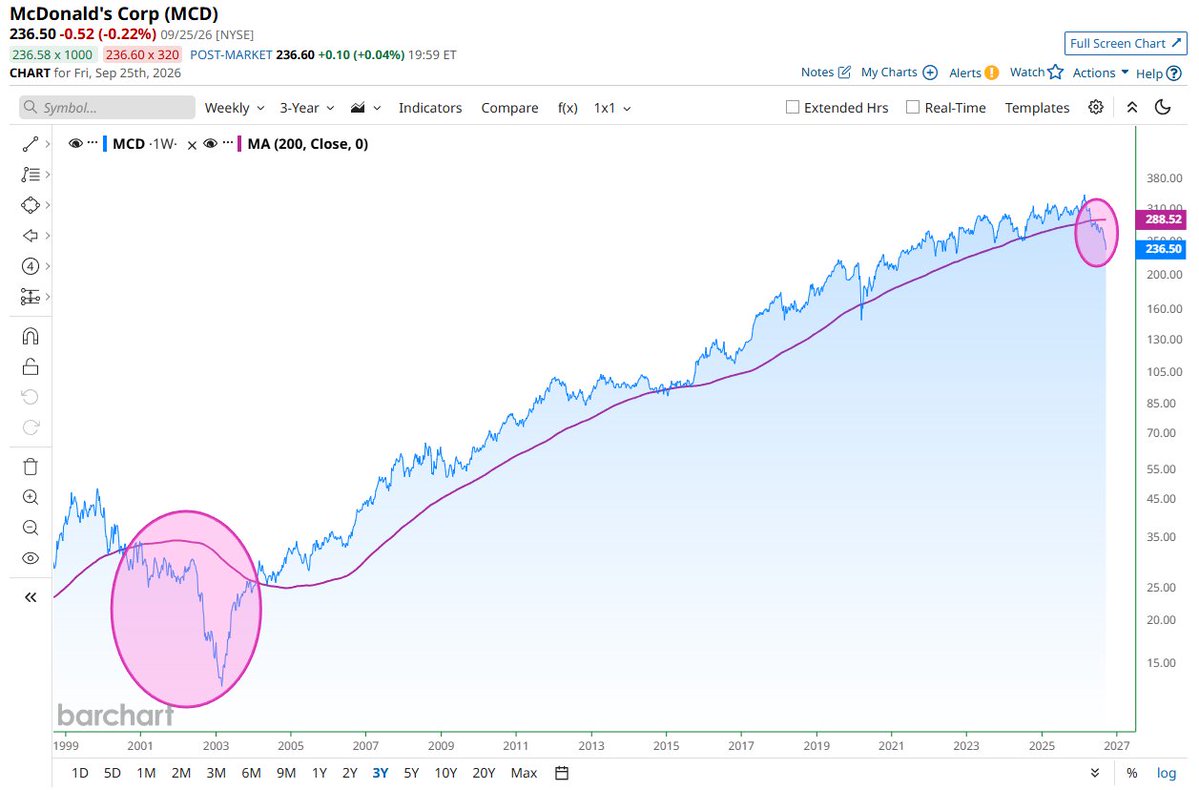Open the chart type dropdown
Image resolution: width=1199 pixels, height=790 pixels.
[366, 108]
